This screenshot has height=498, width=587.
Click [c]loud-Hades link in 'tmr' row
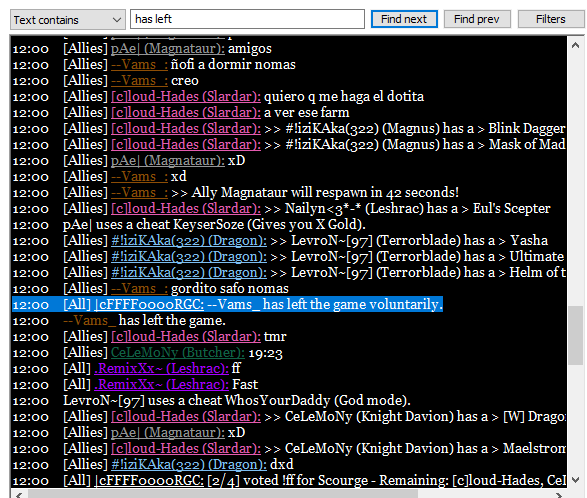[x=186, y=337]
